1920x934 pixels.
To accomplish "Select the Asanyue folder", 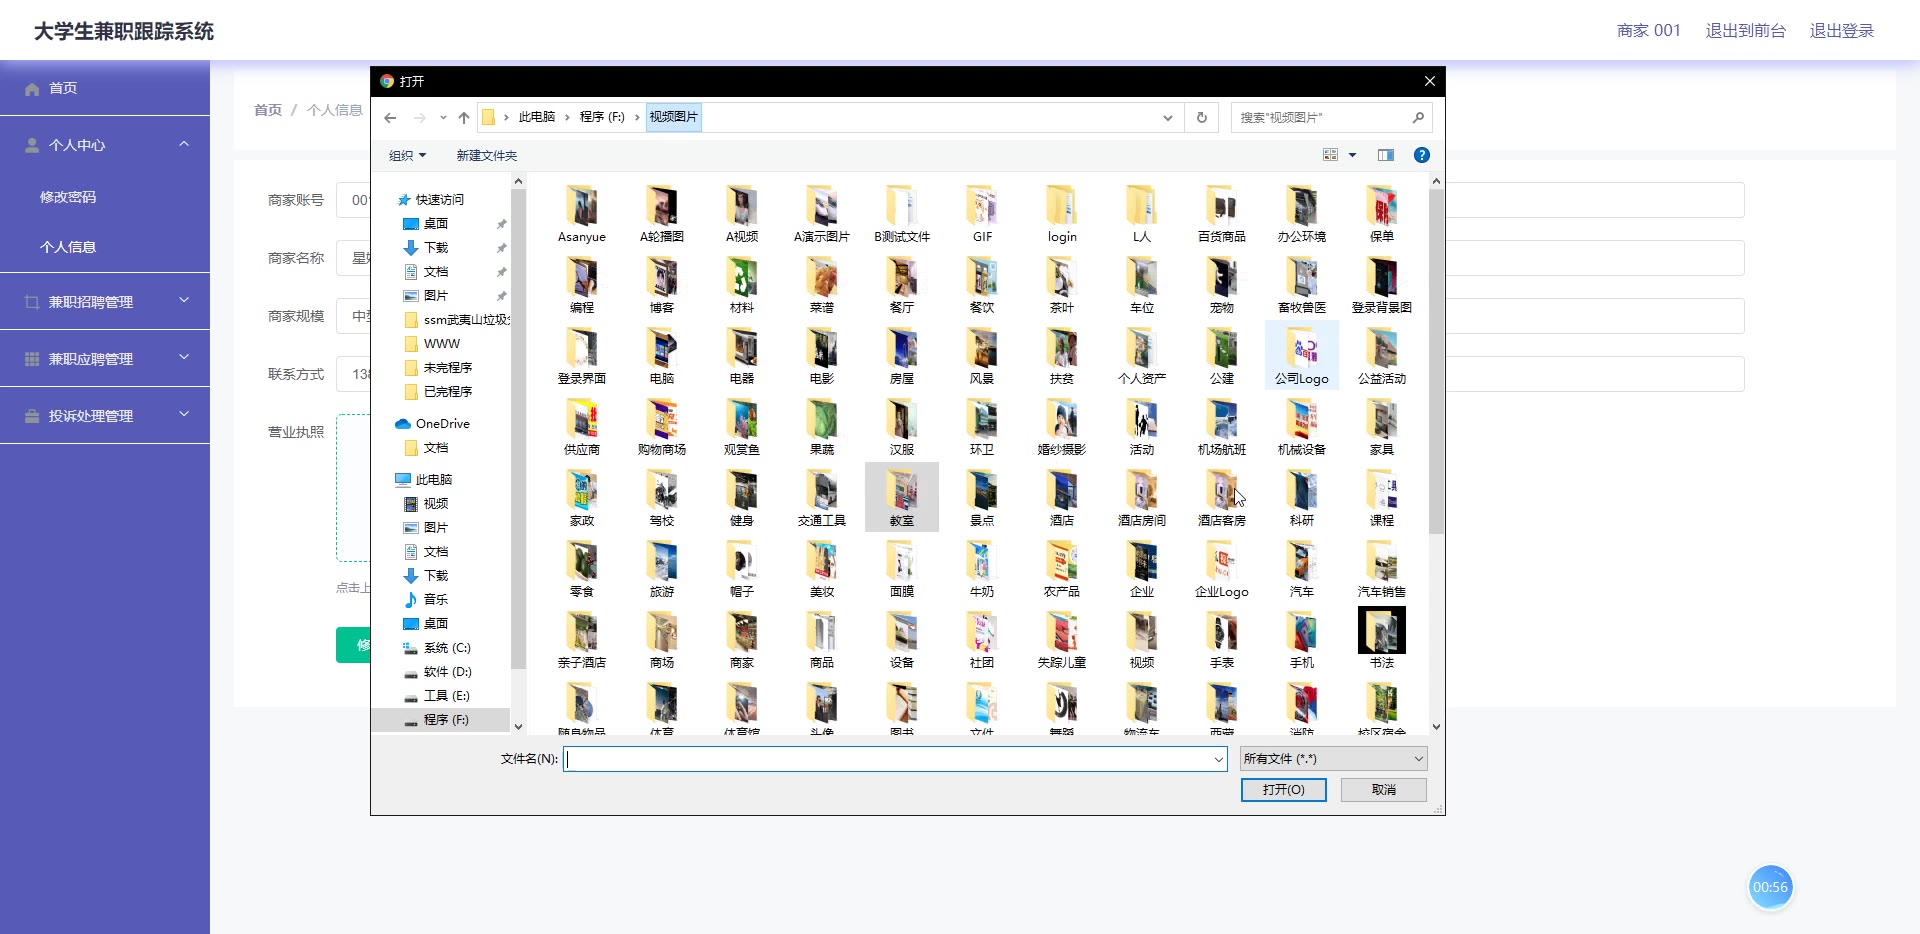I will pyautogui.click(x=582, y=215).
